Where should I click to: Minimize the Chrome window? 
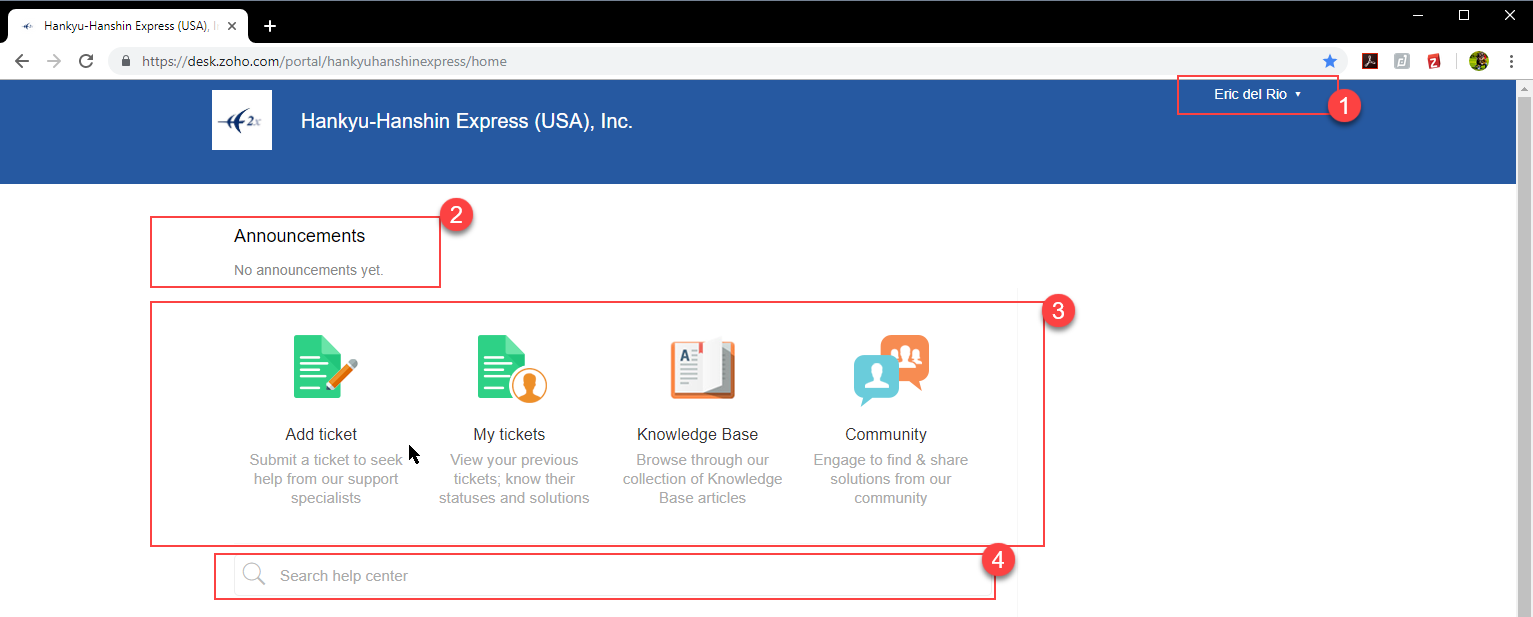1417,14
